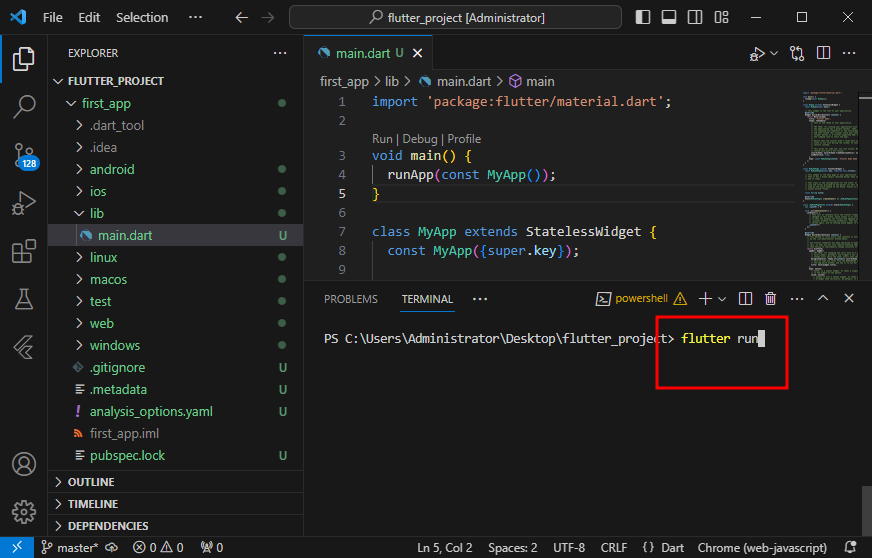
Task: Click the flutter_project command center search box
Action: (x=455, y=17)
